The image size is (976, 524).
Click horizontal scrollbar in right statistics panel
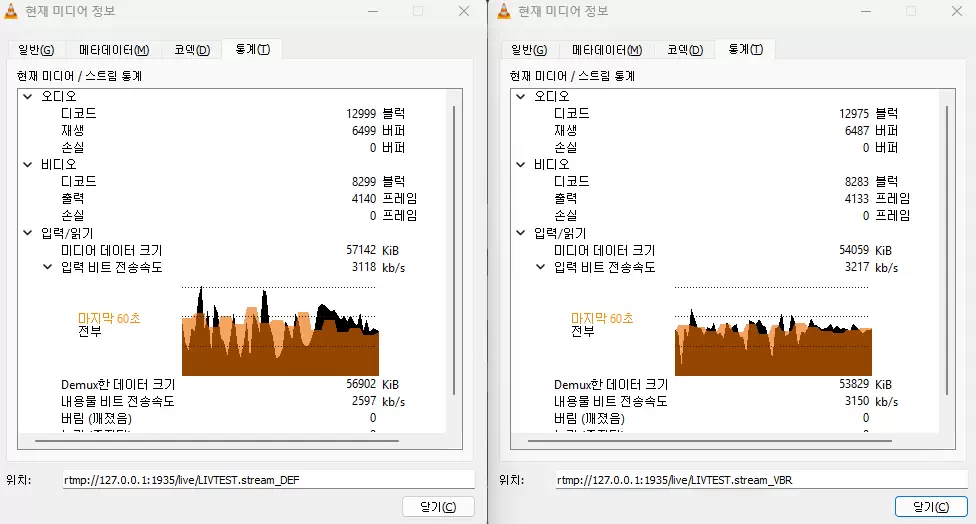click(x=710, y=441)
